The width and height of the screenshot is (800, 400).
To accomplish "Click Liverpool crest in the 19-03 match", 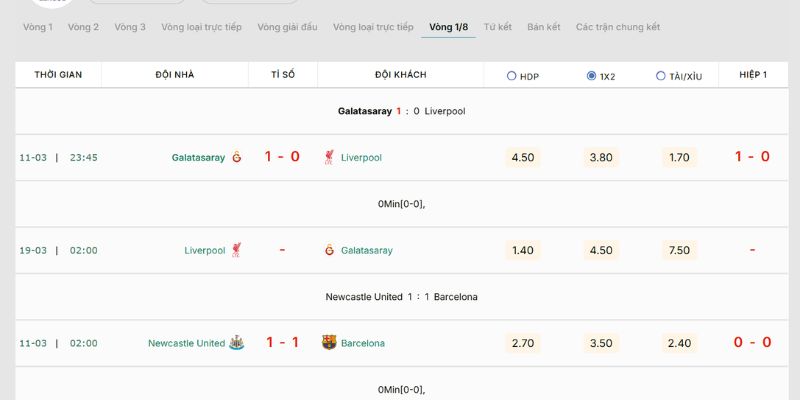I will pos(237,250).
